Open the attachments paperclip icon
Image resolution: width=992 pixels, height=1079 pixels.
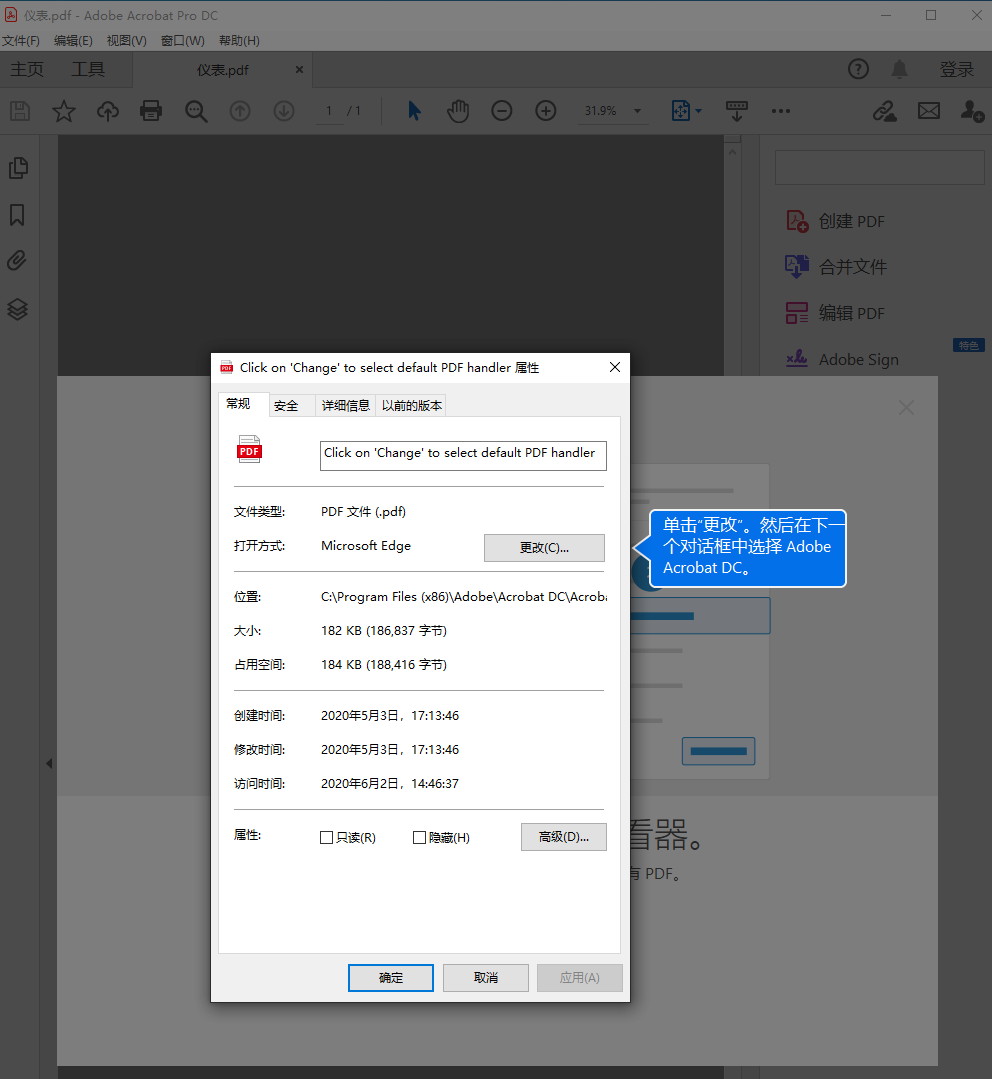point(17,261)
